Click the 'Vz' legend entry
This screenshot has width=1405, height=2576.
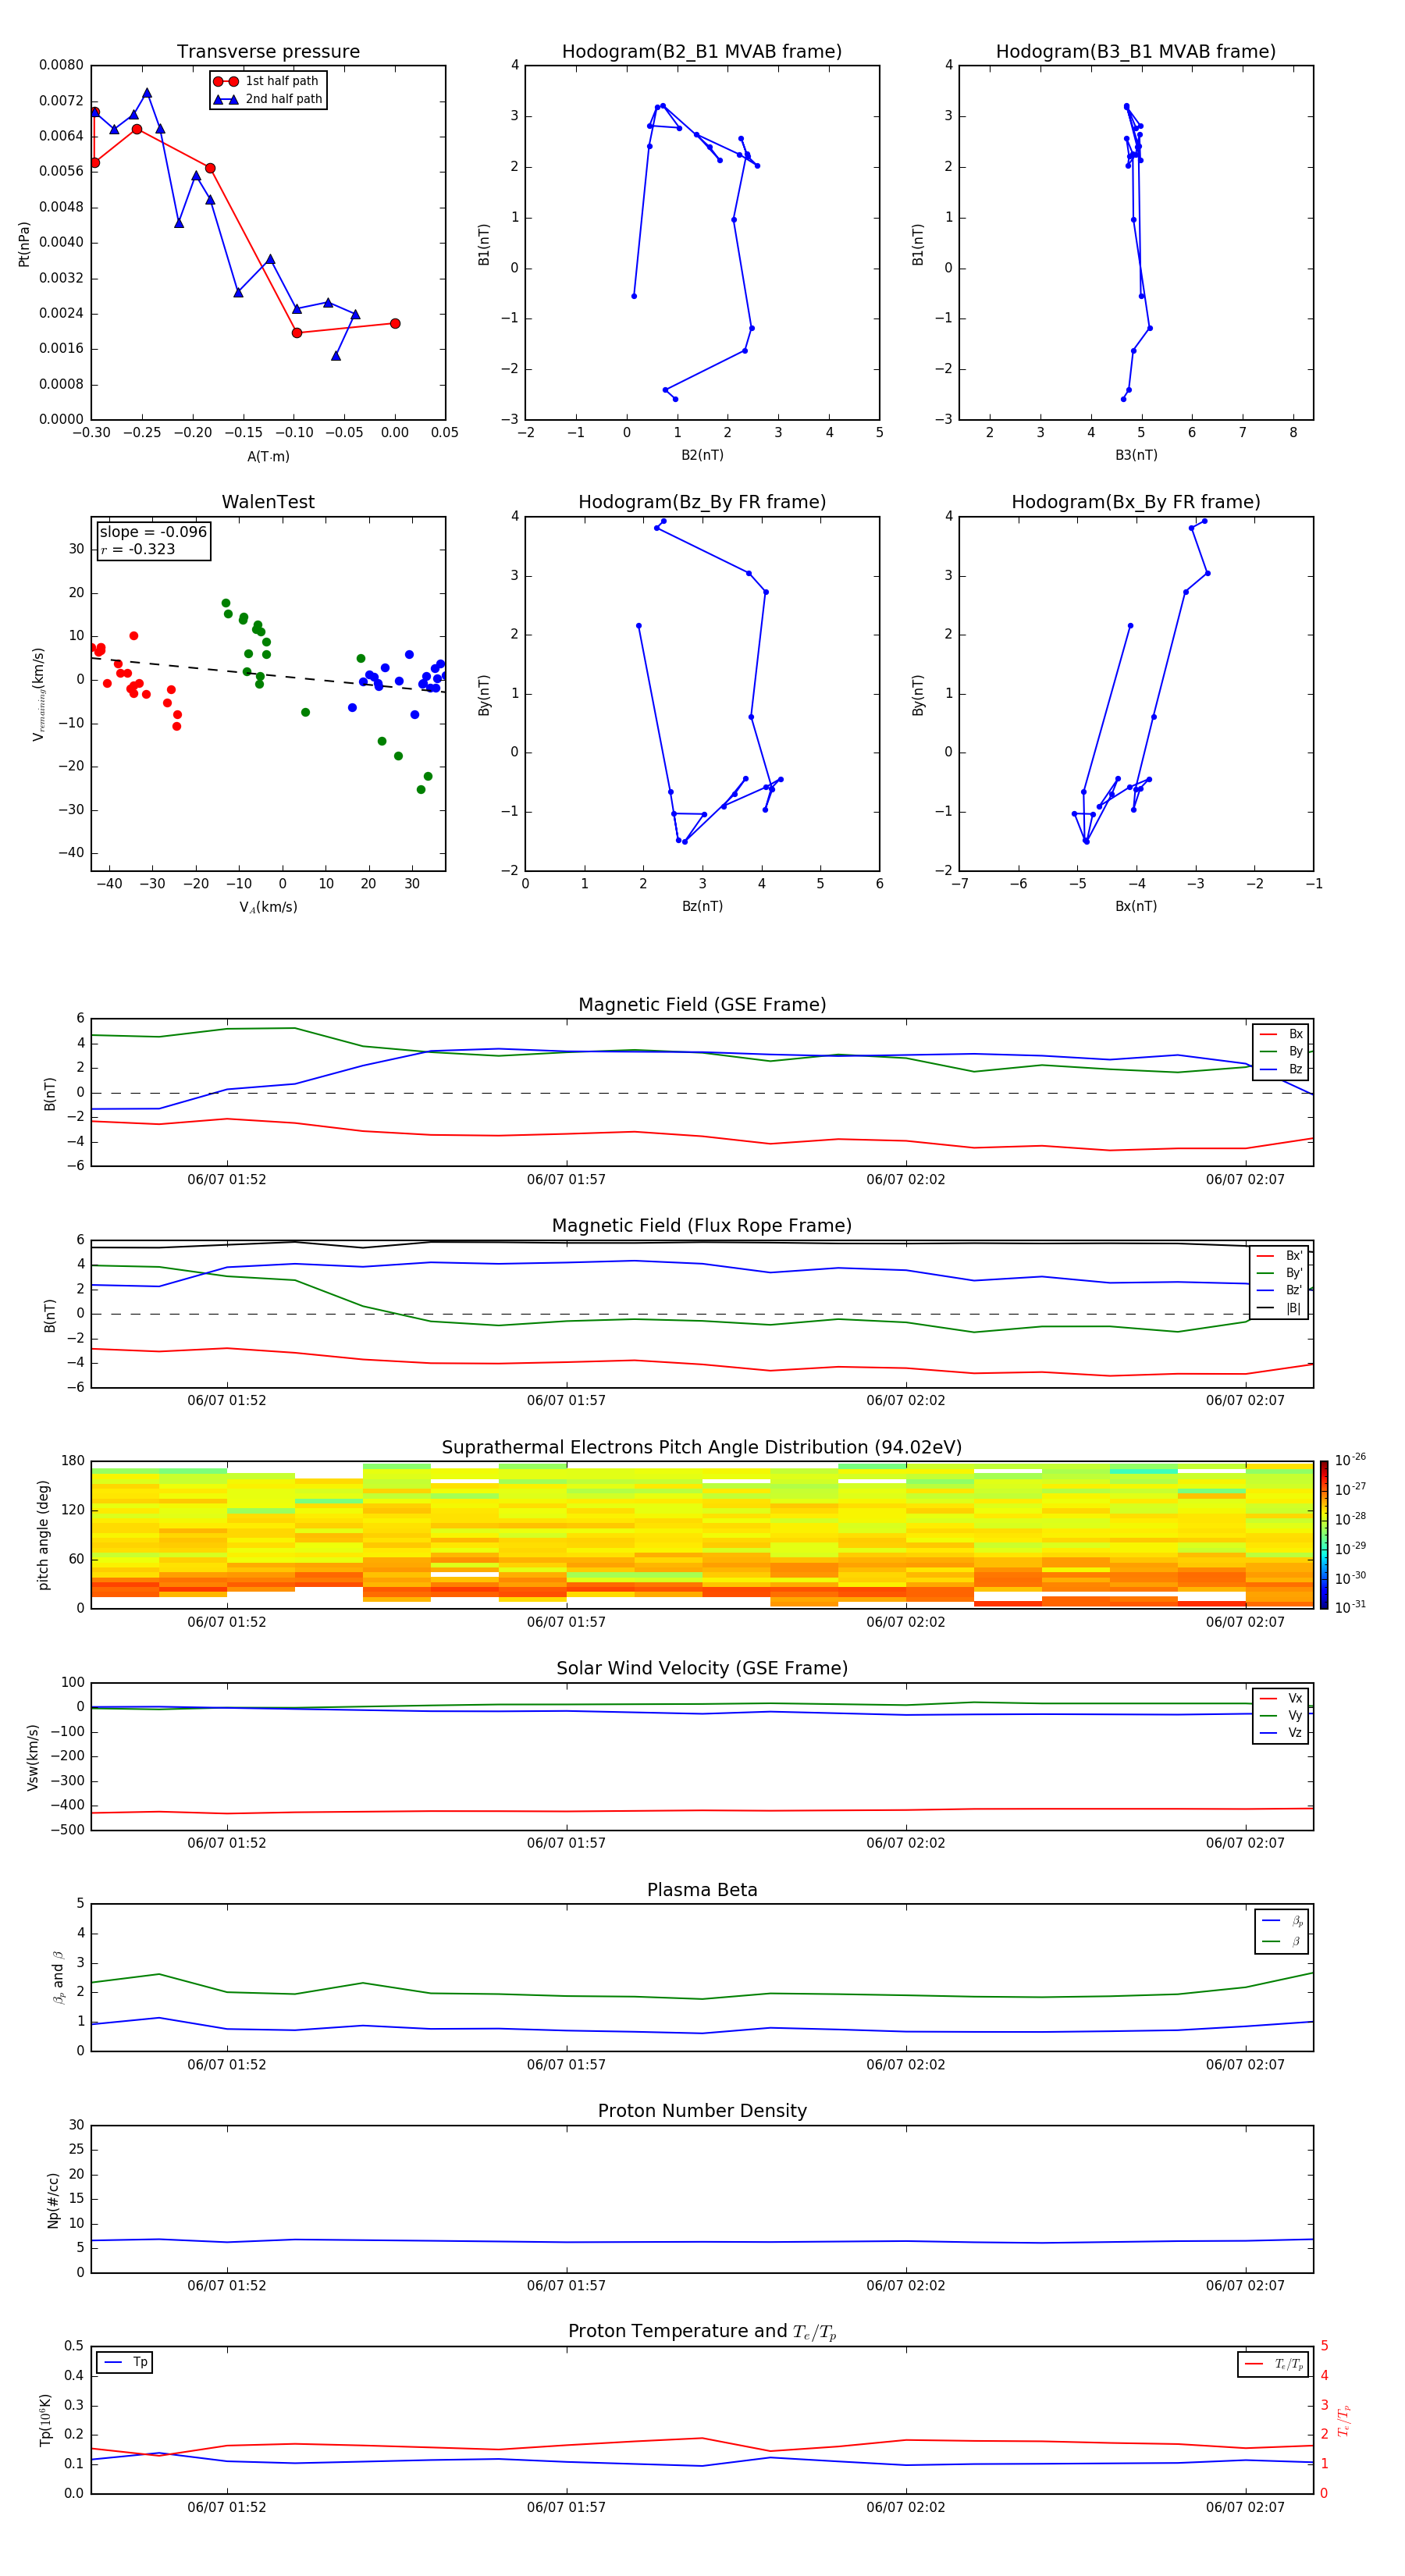pos(1282,1733)
